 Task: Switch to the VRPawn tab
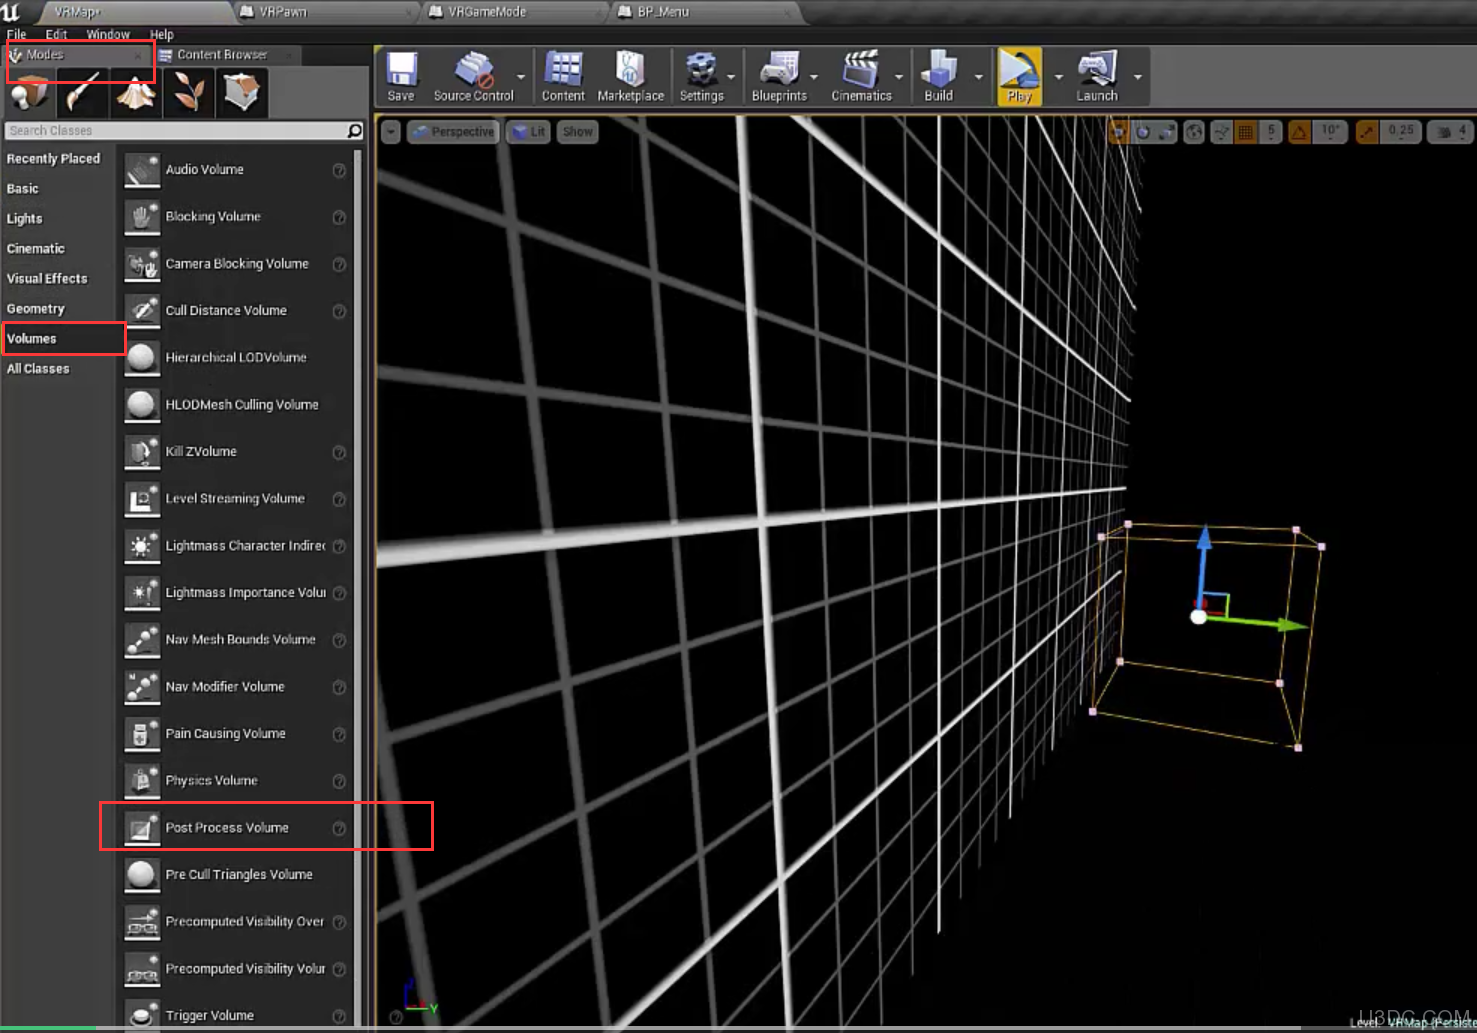325,12
